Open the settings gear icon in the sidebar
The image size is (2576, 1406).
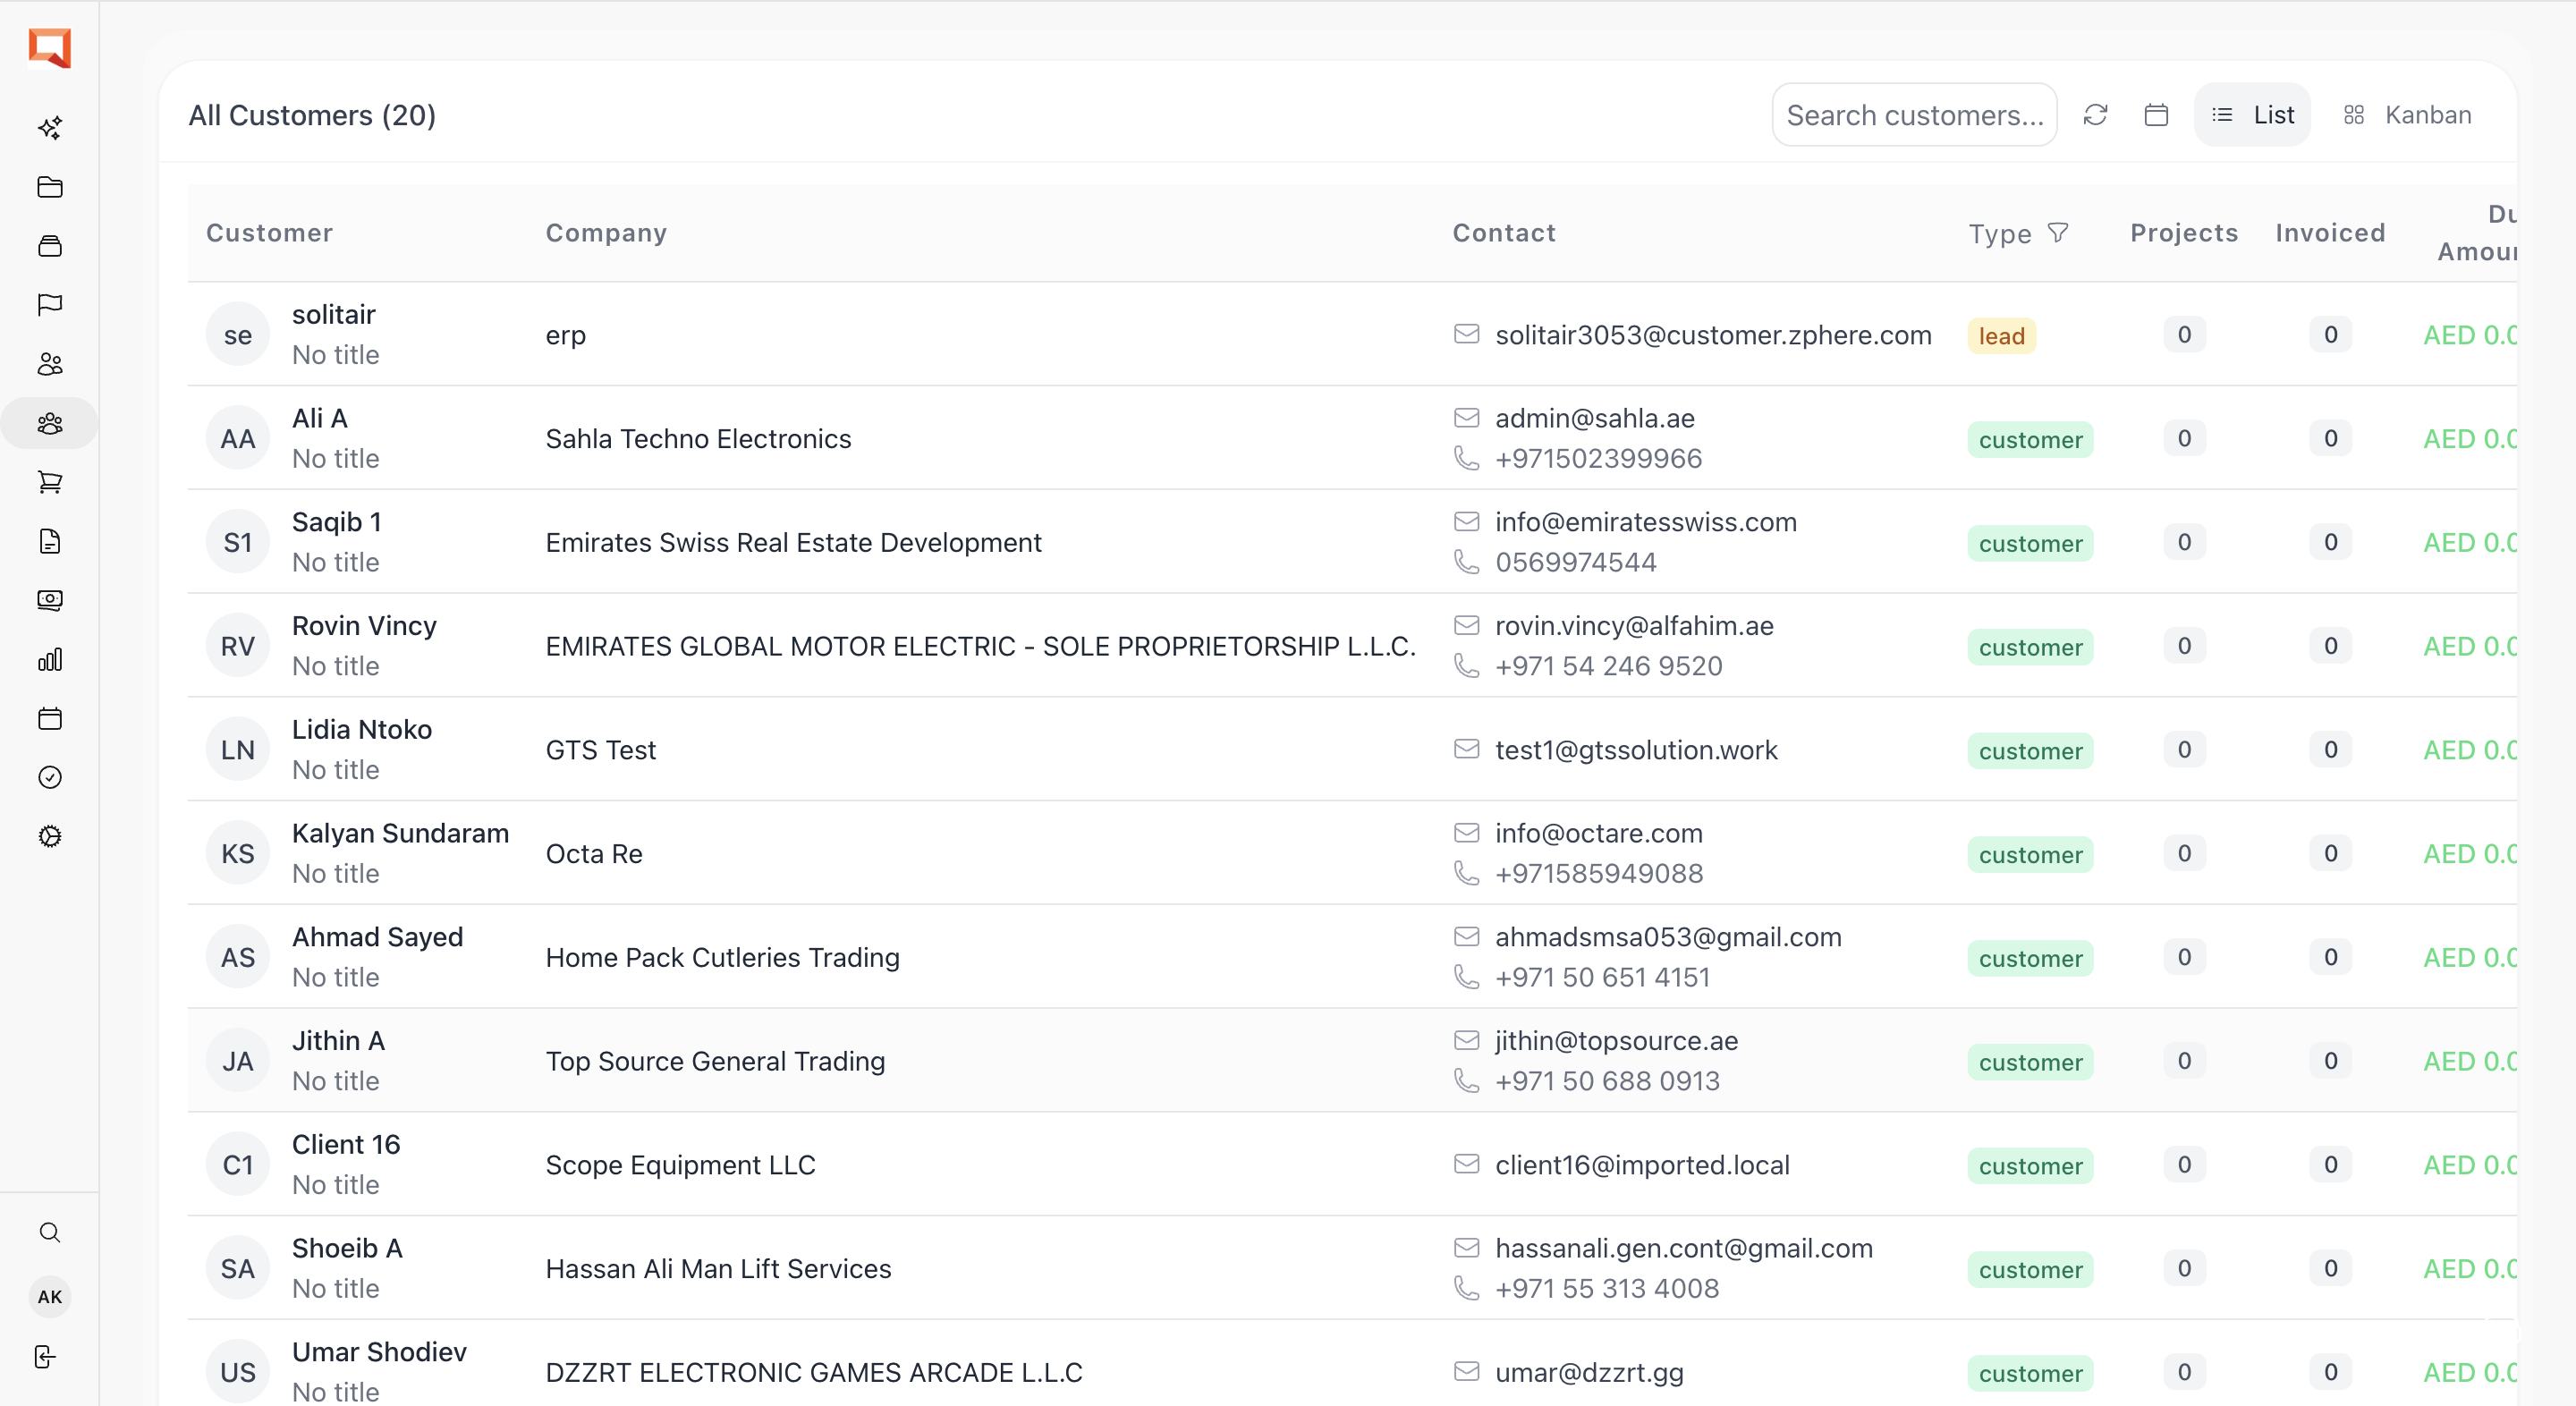pos(49,837)
